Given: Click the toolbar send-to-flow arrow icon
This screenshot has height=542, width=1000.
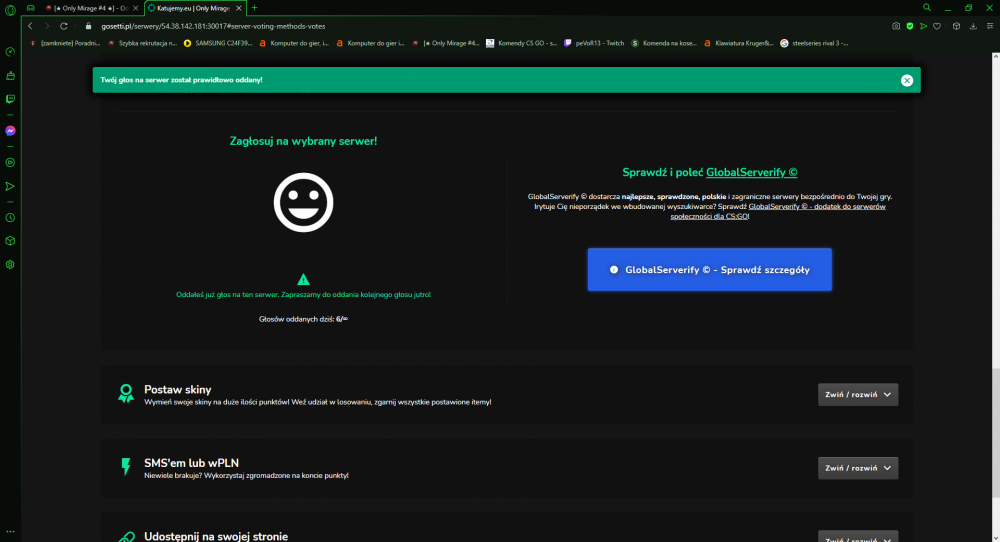Looking at the screenshot, I should pos(923,26).
